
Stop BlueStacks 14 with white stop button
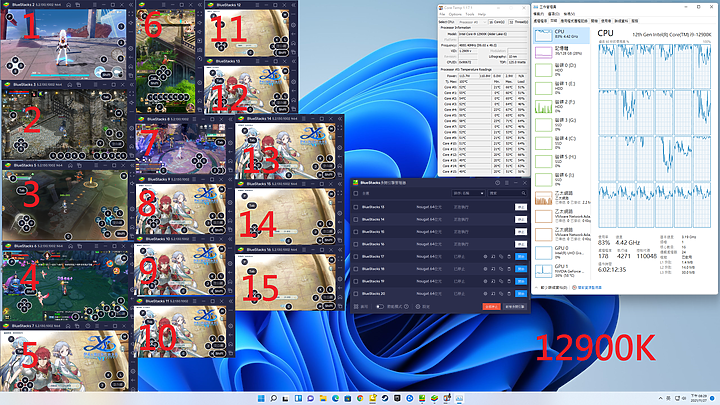(x=521, y=219)
